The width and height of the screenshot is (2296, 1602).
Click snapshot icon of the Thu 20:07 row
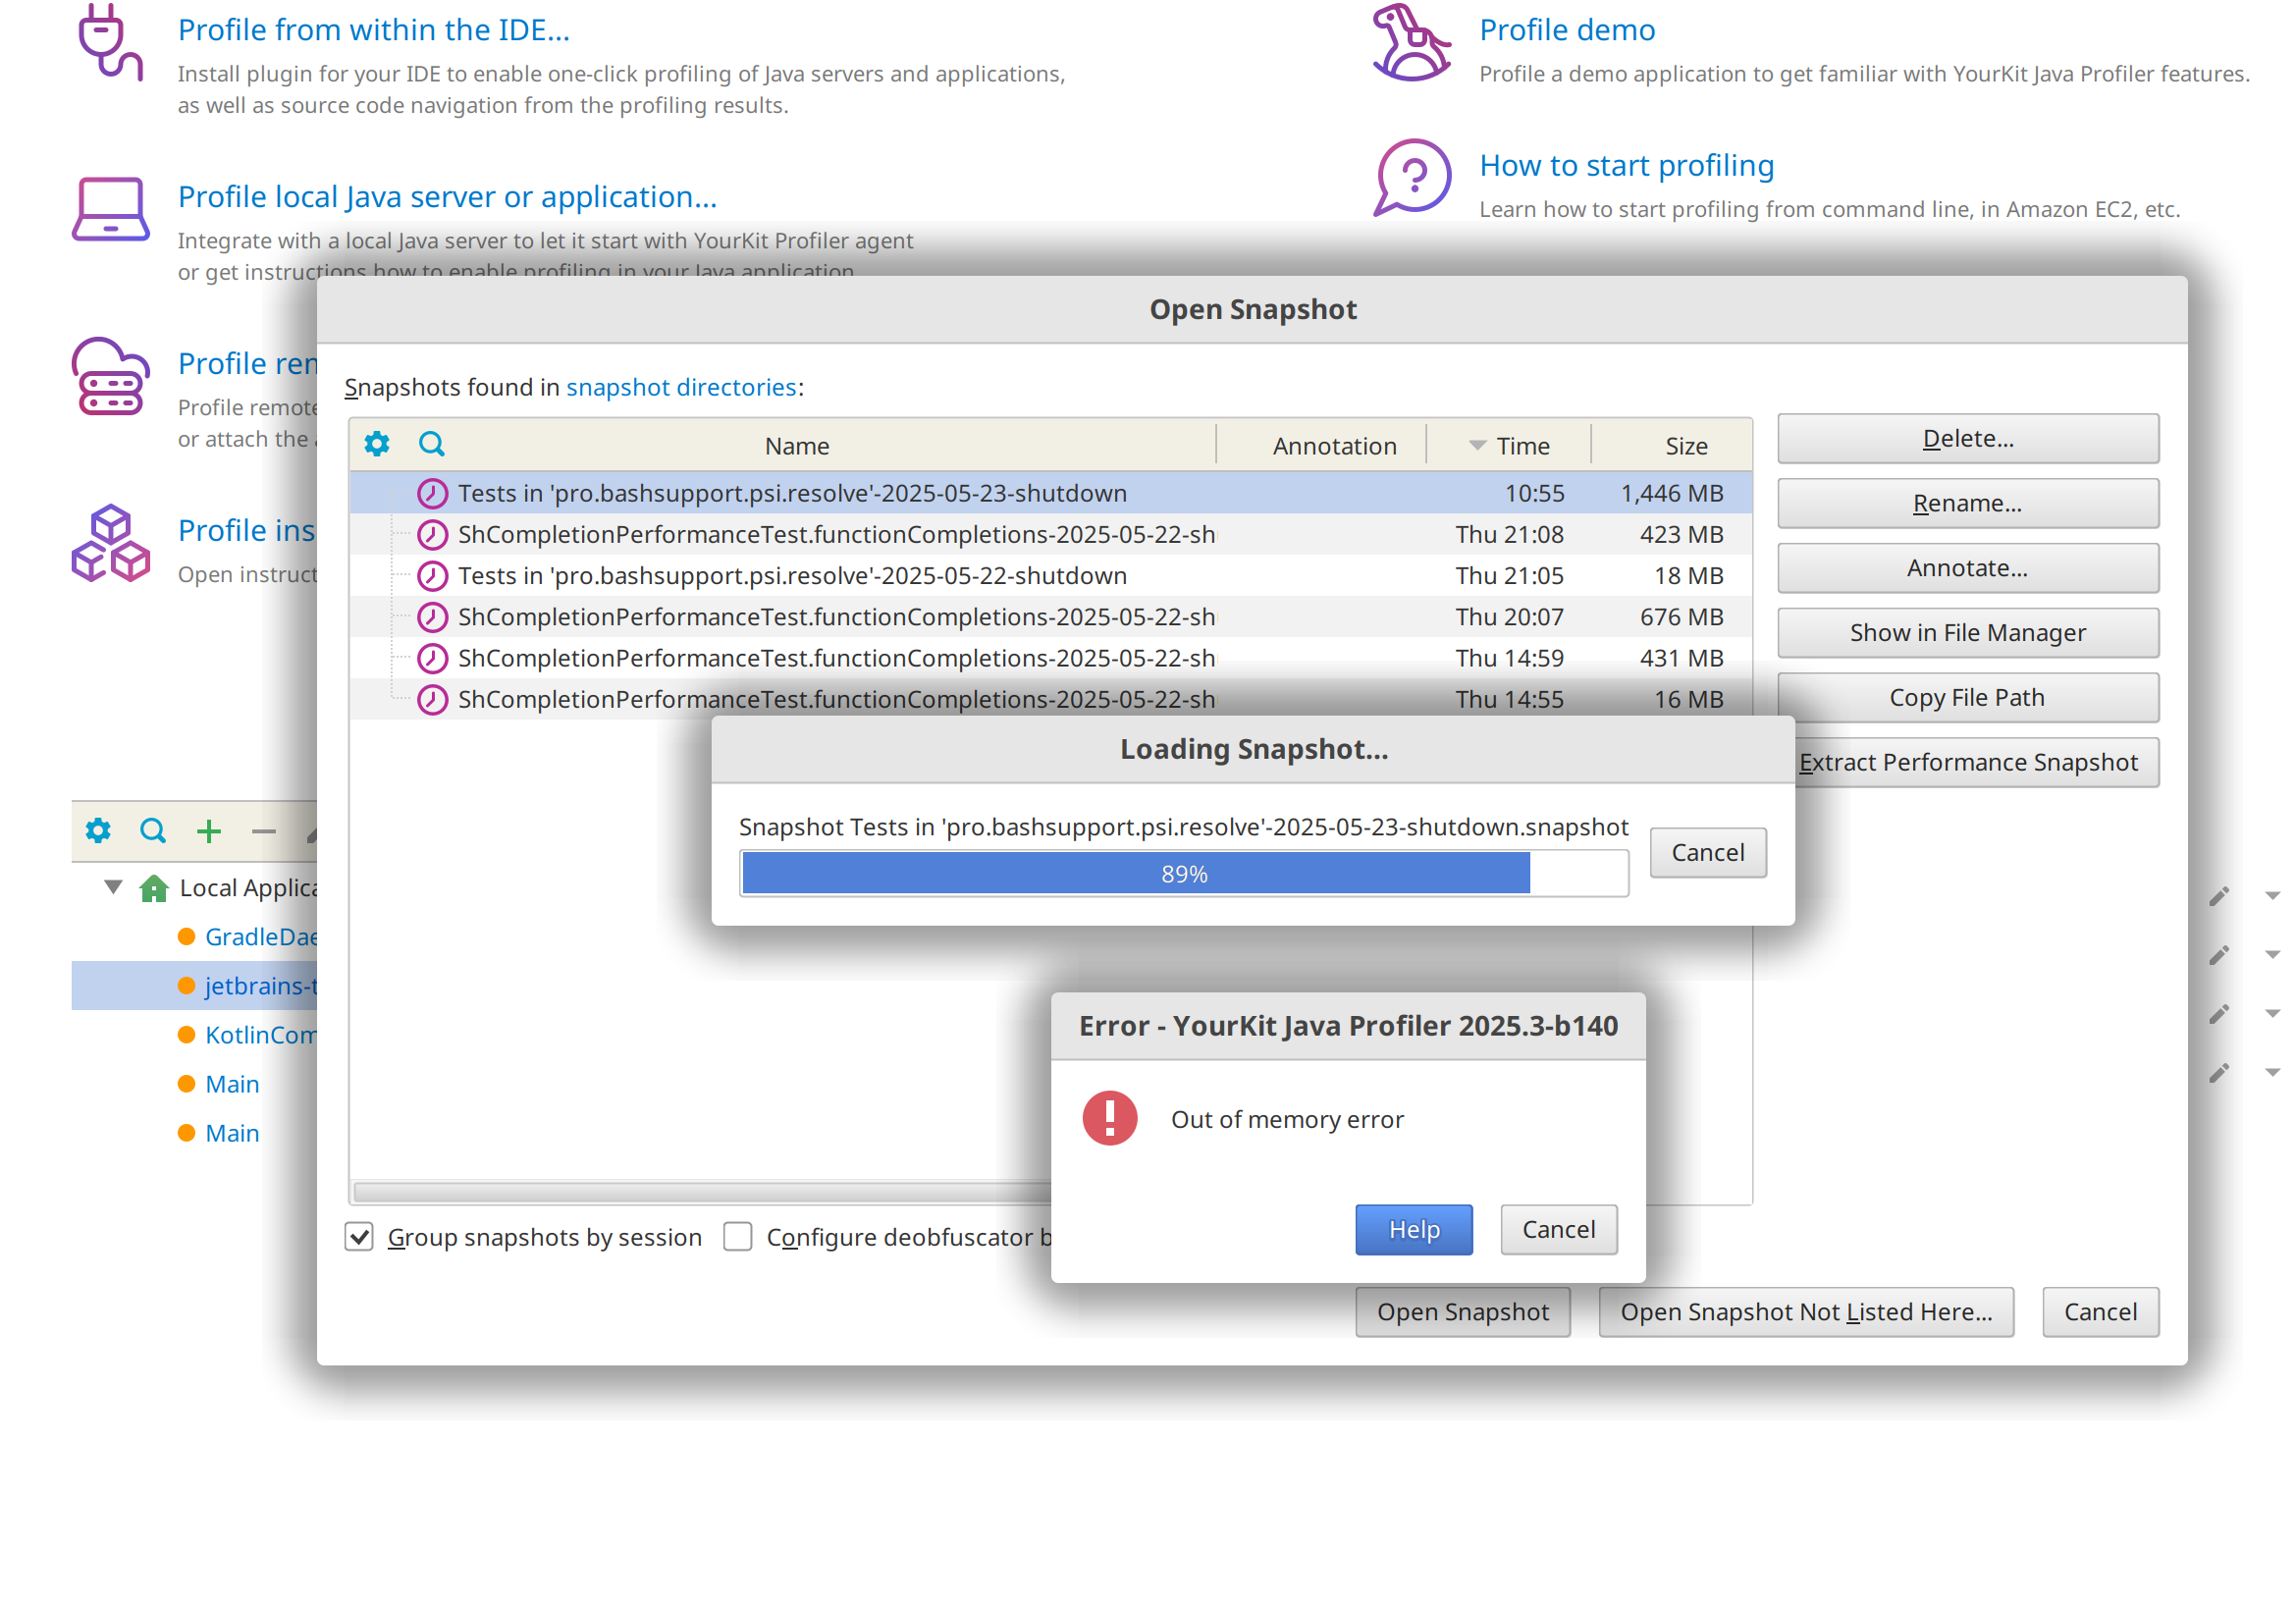(432, 617)
